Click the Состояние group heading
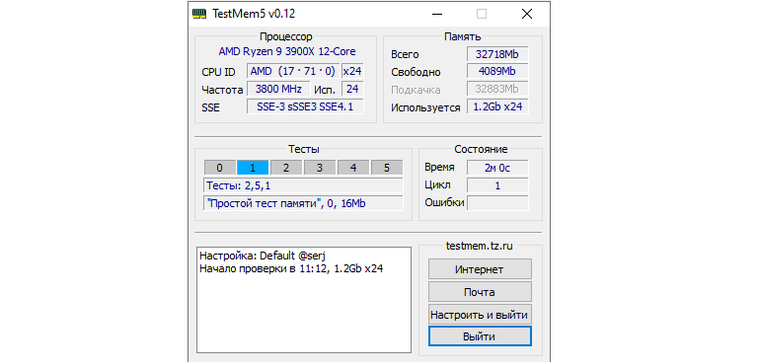 (481, 149)
